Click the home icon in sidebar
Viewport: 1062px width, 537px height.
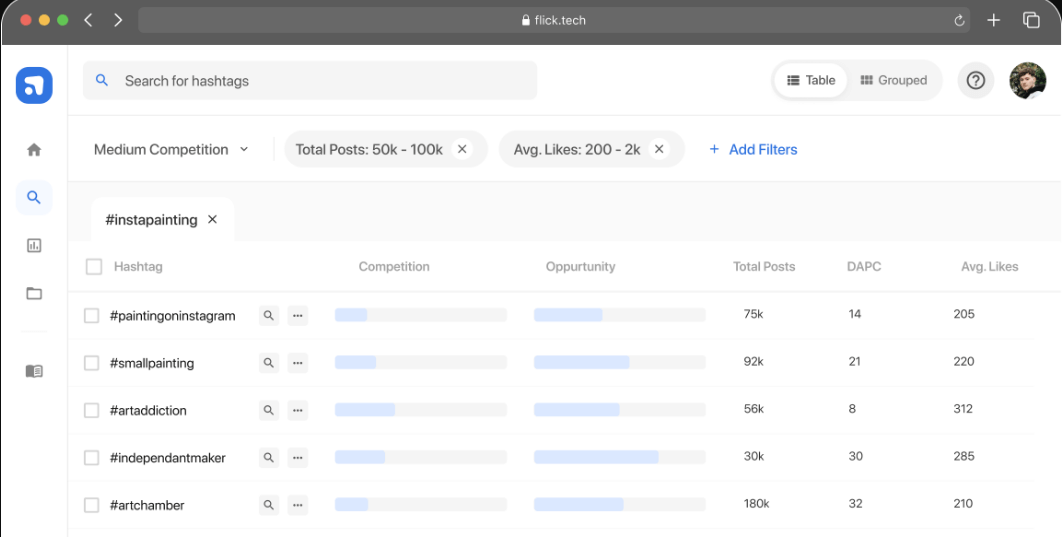(34, 150)
